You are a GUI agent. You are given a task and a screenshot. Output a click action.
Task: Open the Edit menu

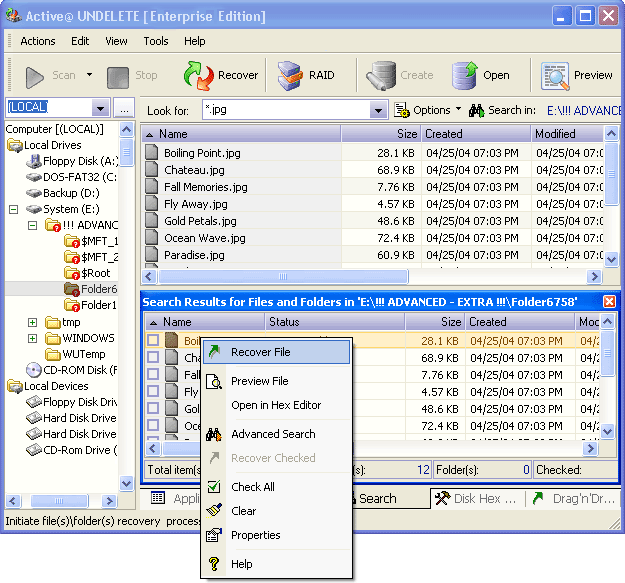coord(80,41)
